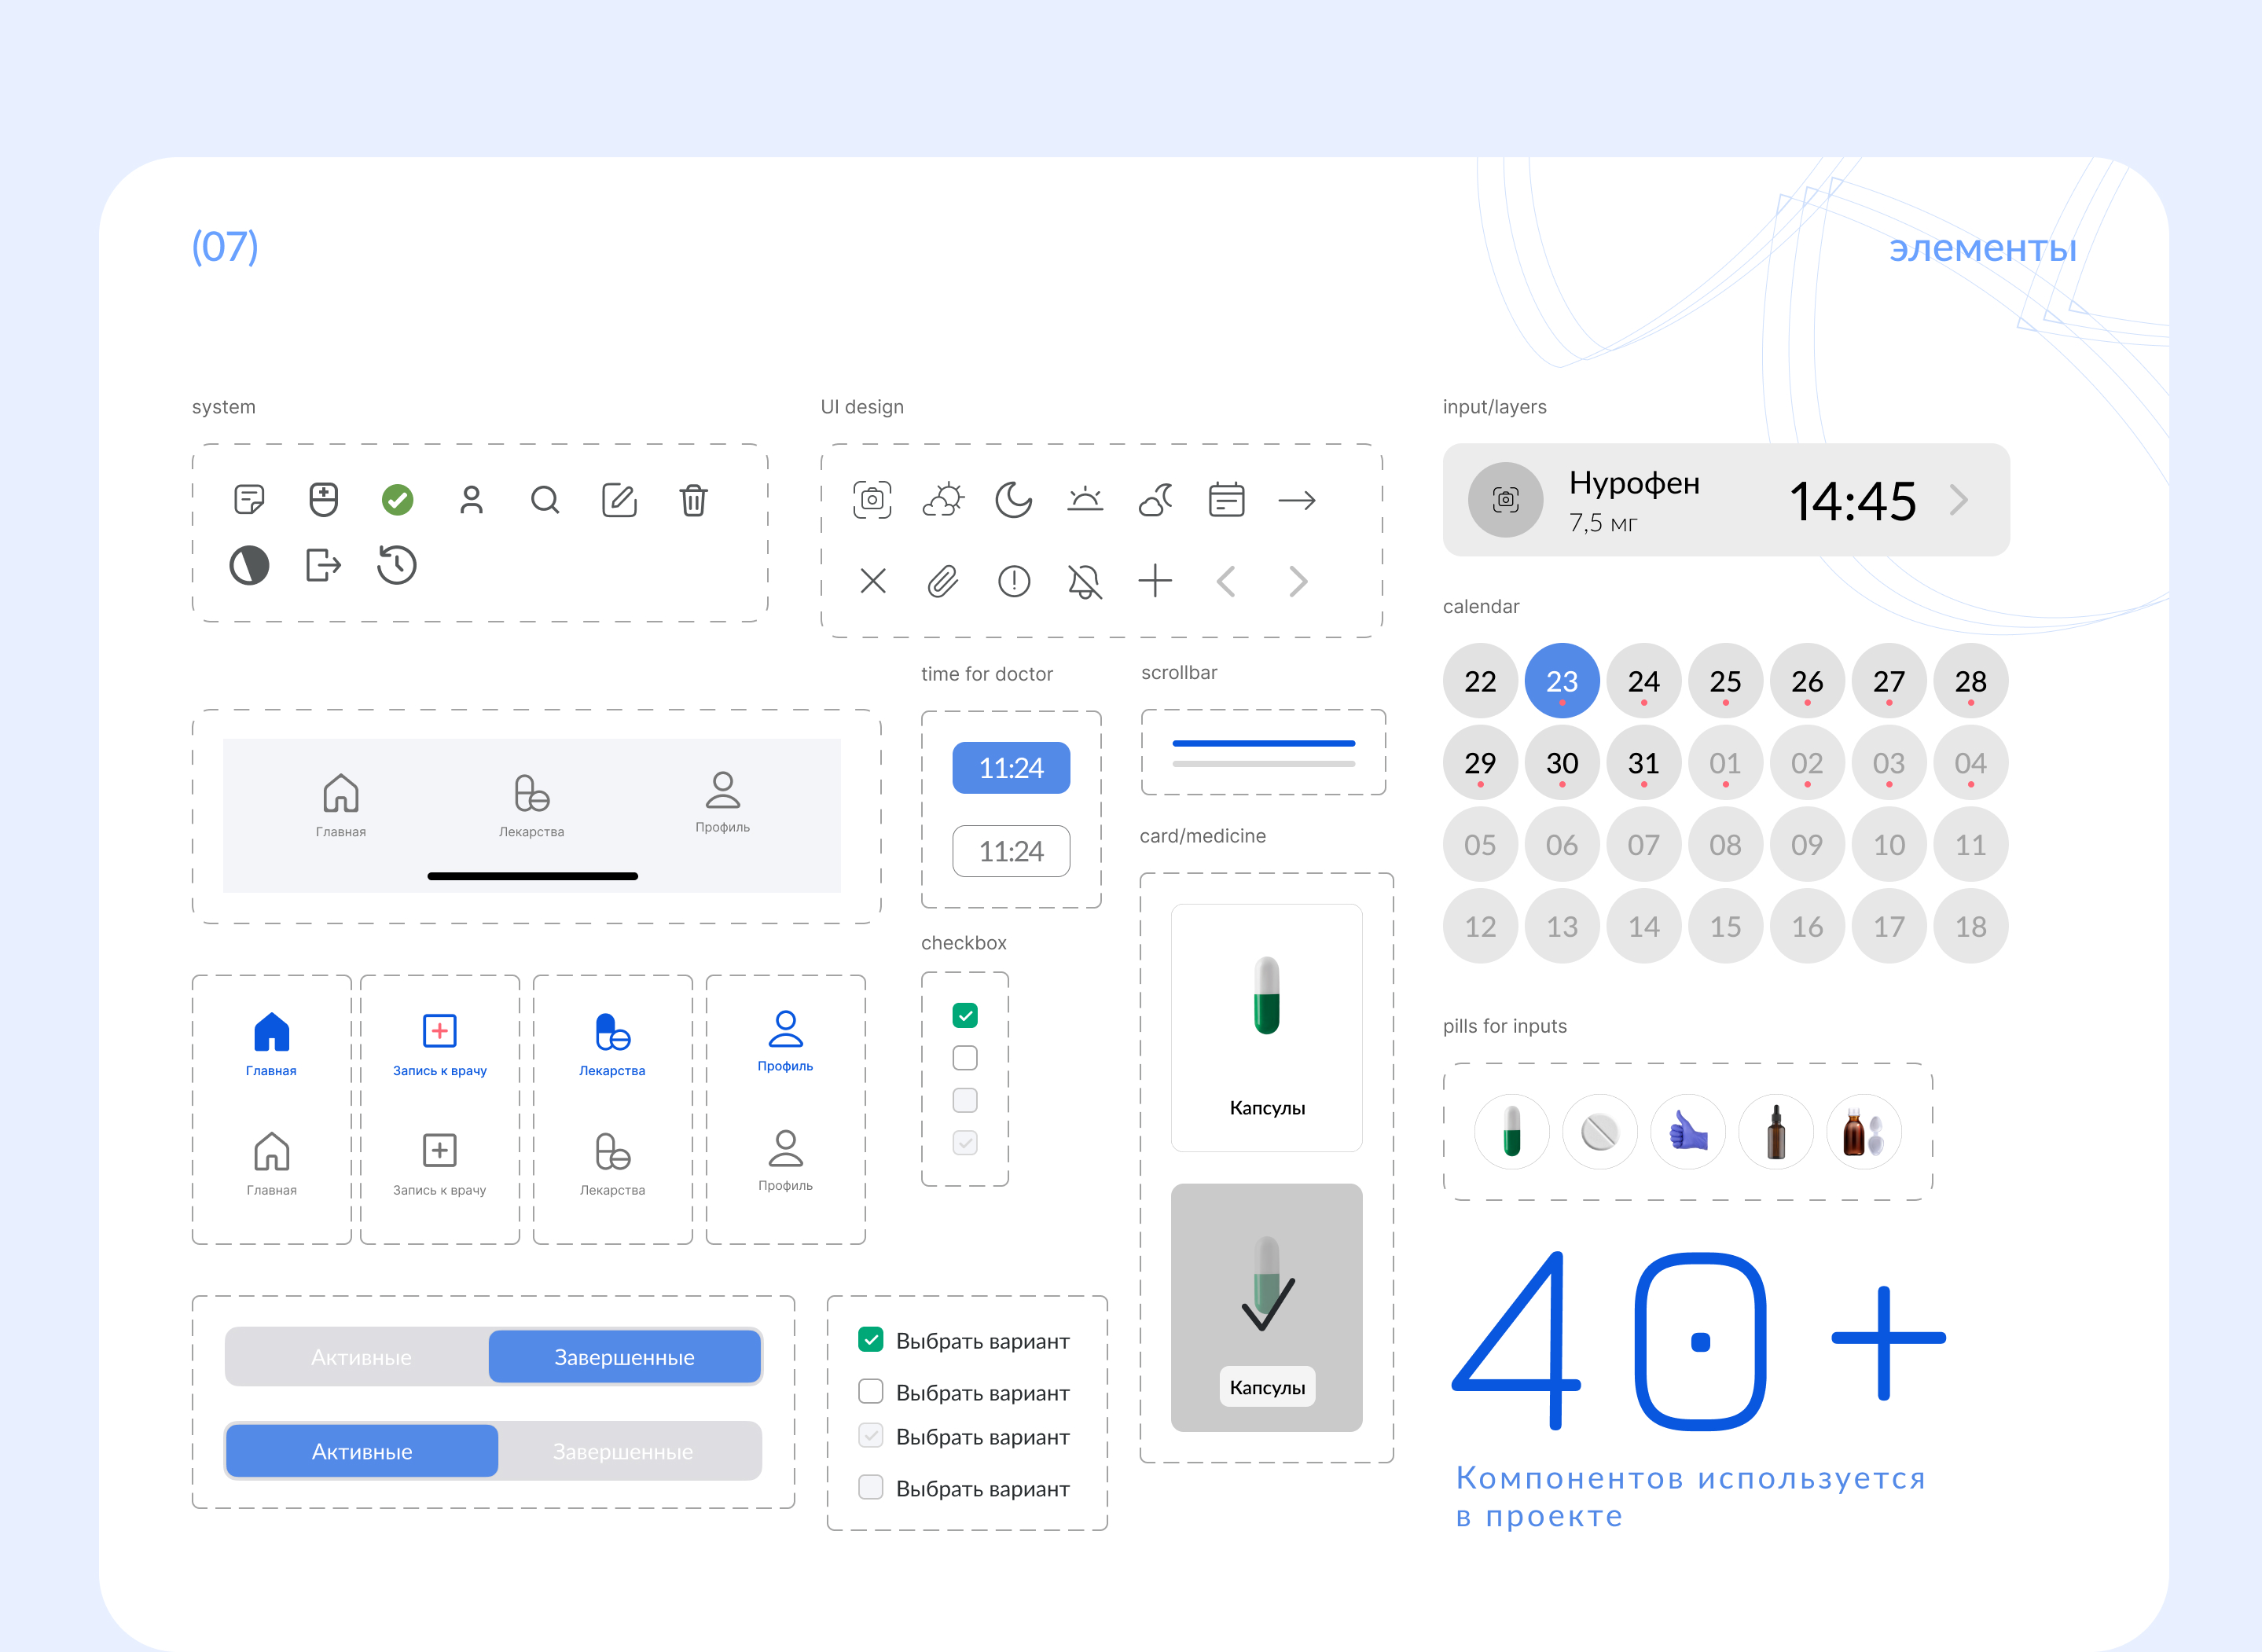Image resolution: width=2262 pixels, height=1652 pixels.
Task: Select calendar day 23
Action: click(x=1561, y=681)
